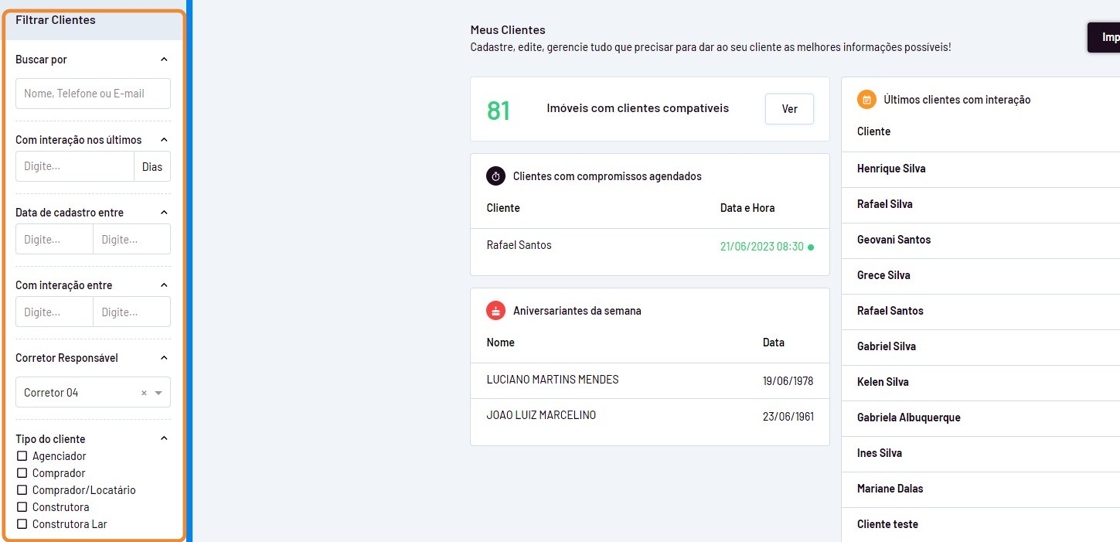This screenshot has height=542, width=1120.
Task: Enable the Comprador checkbox
Action: (22, 473)
